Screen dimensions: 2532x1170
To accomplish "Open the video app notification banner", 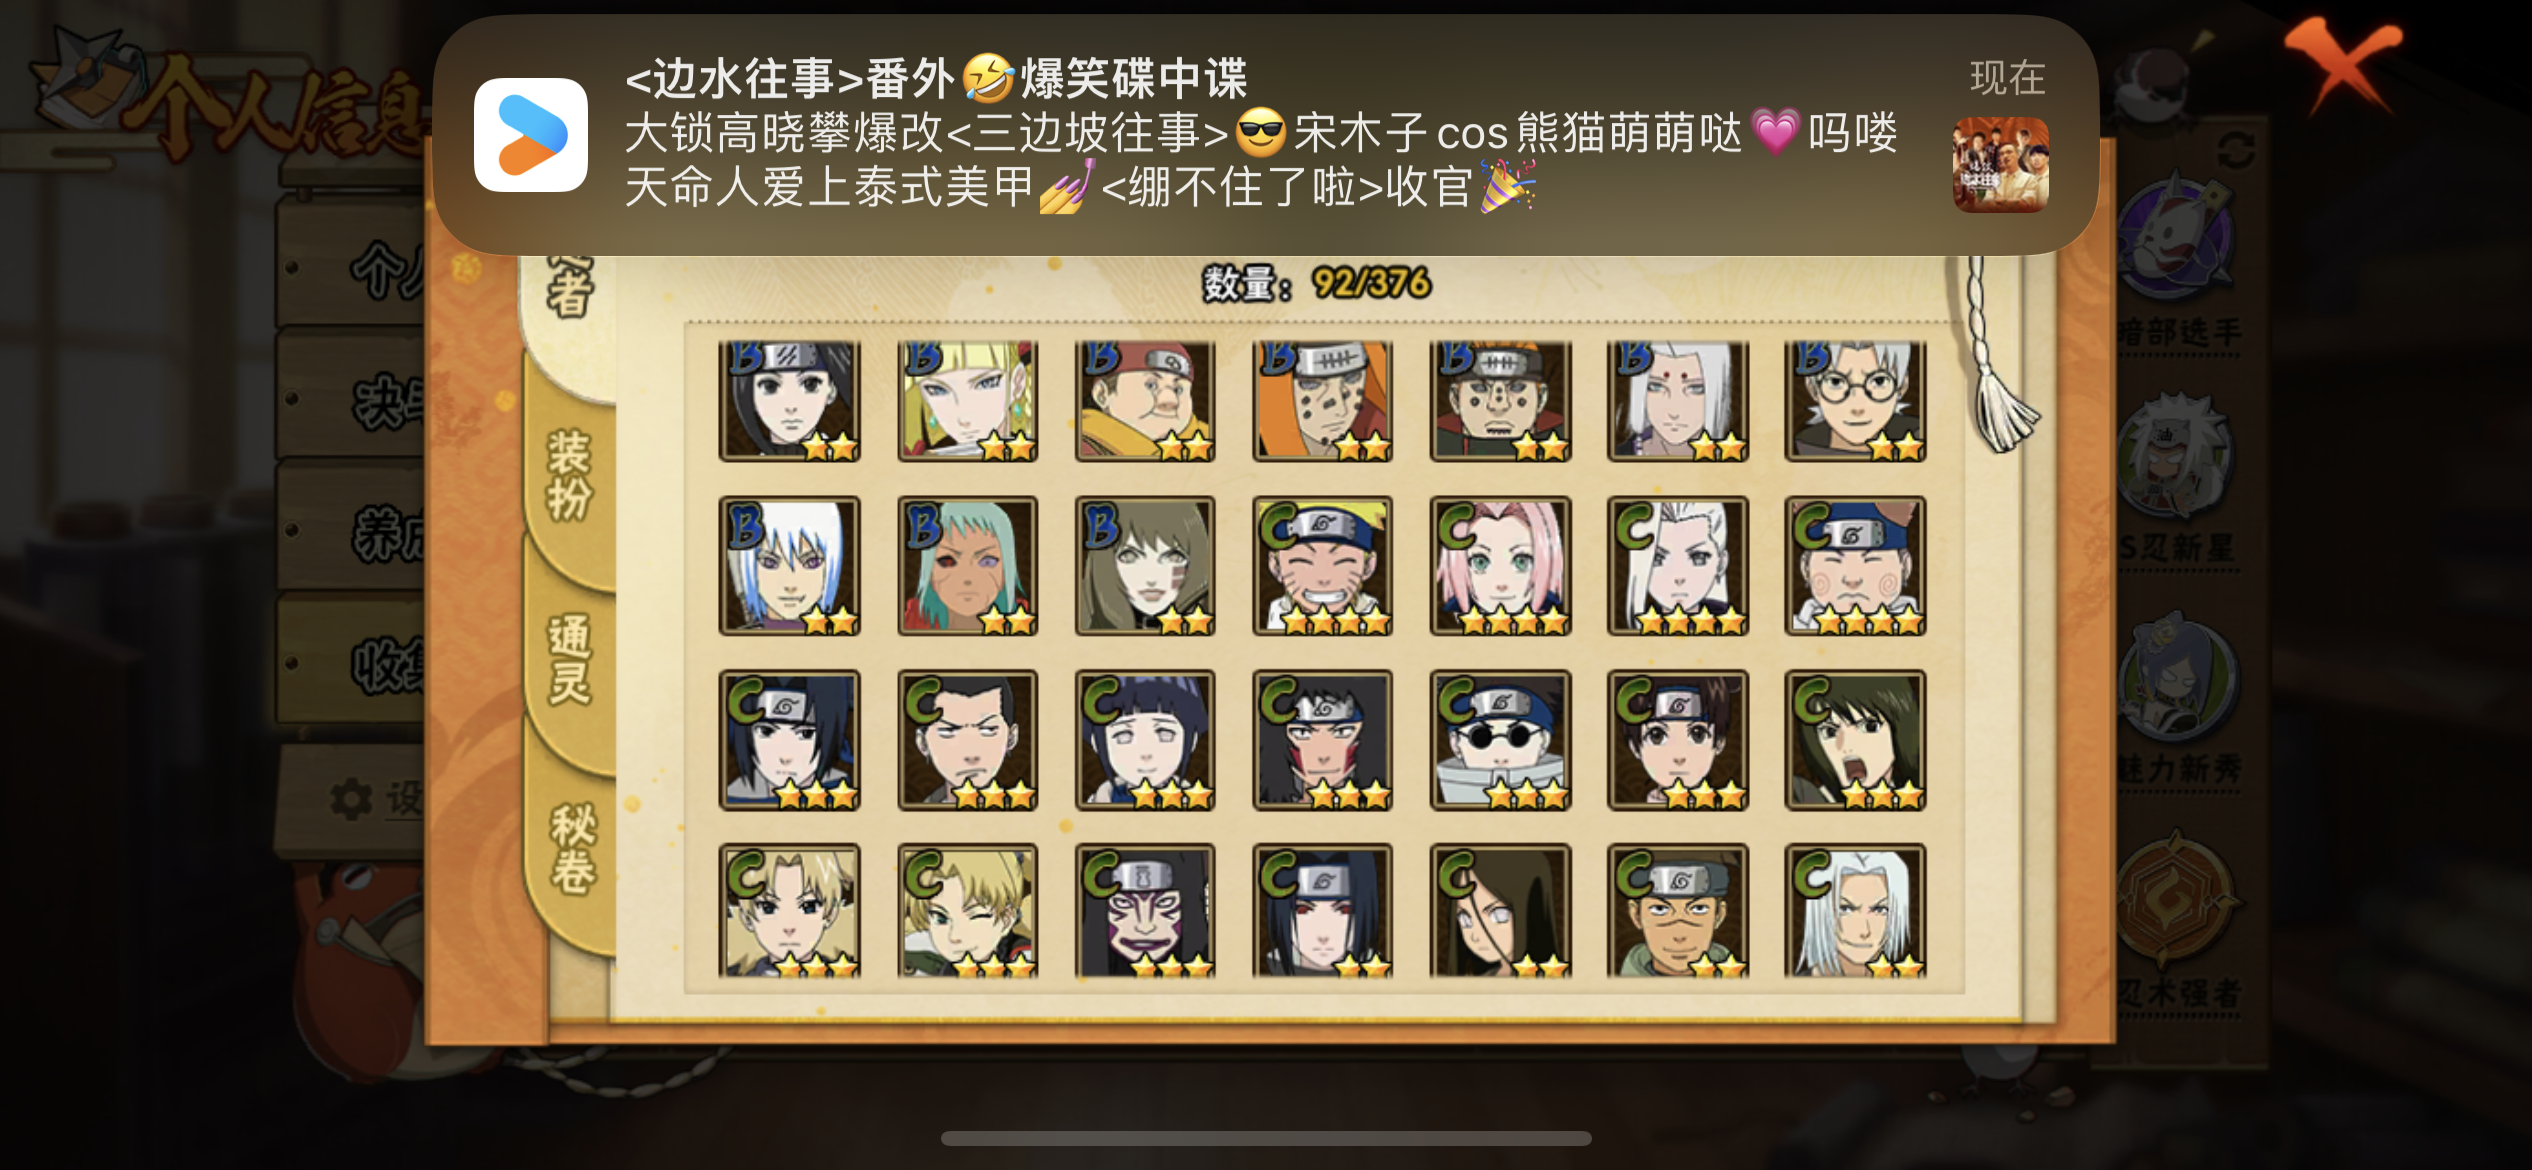I will (x=1265, y=134).
